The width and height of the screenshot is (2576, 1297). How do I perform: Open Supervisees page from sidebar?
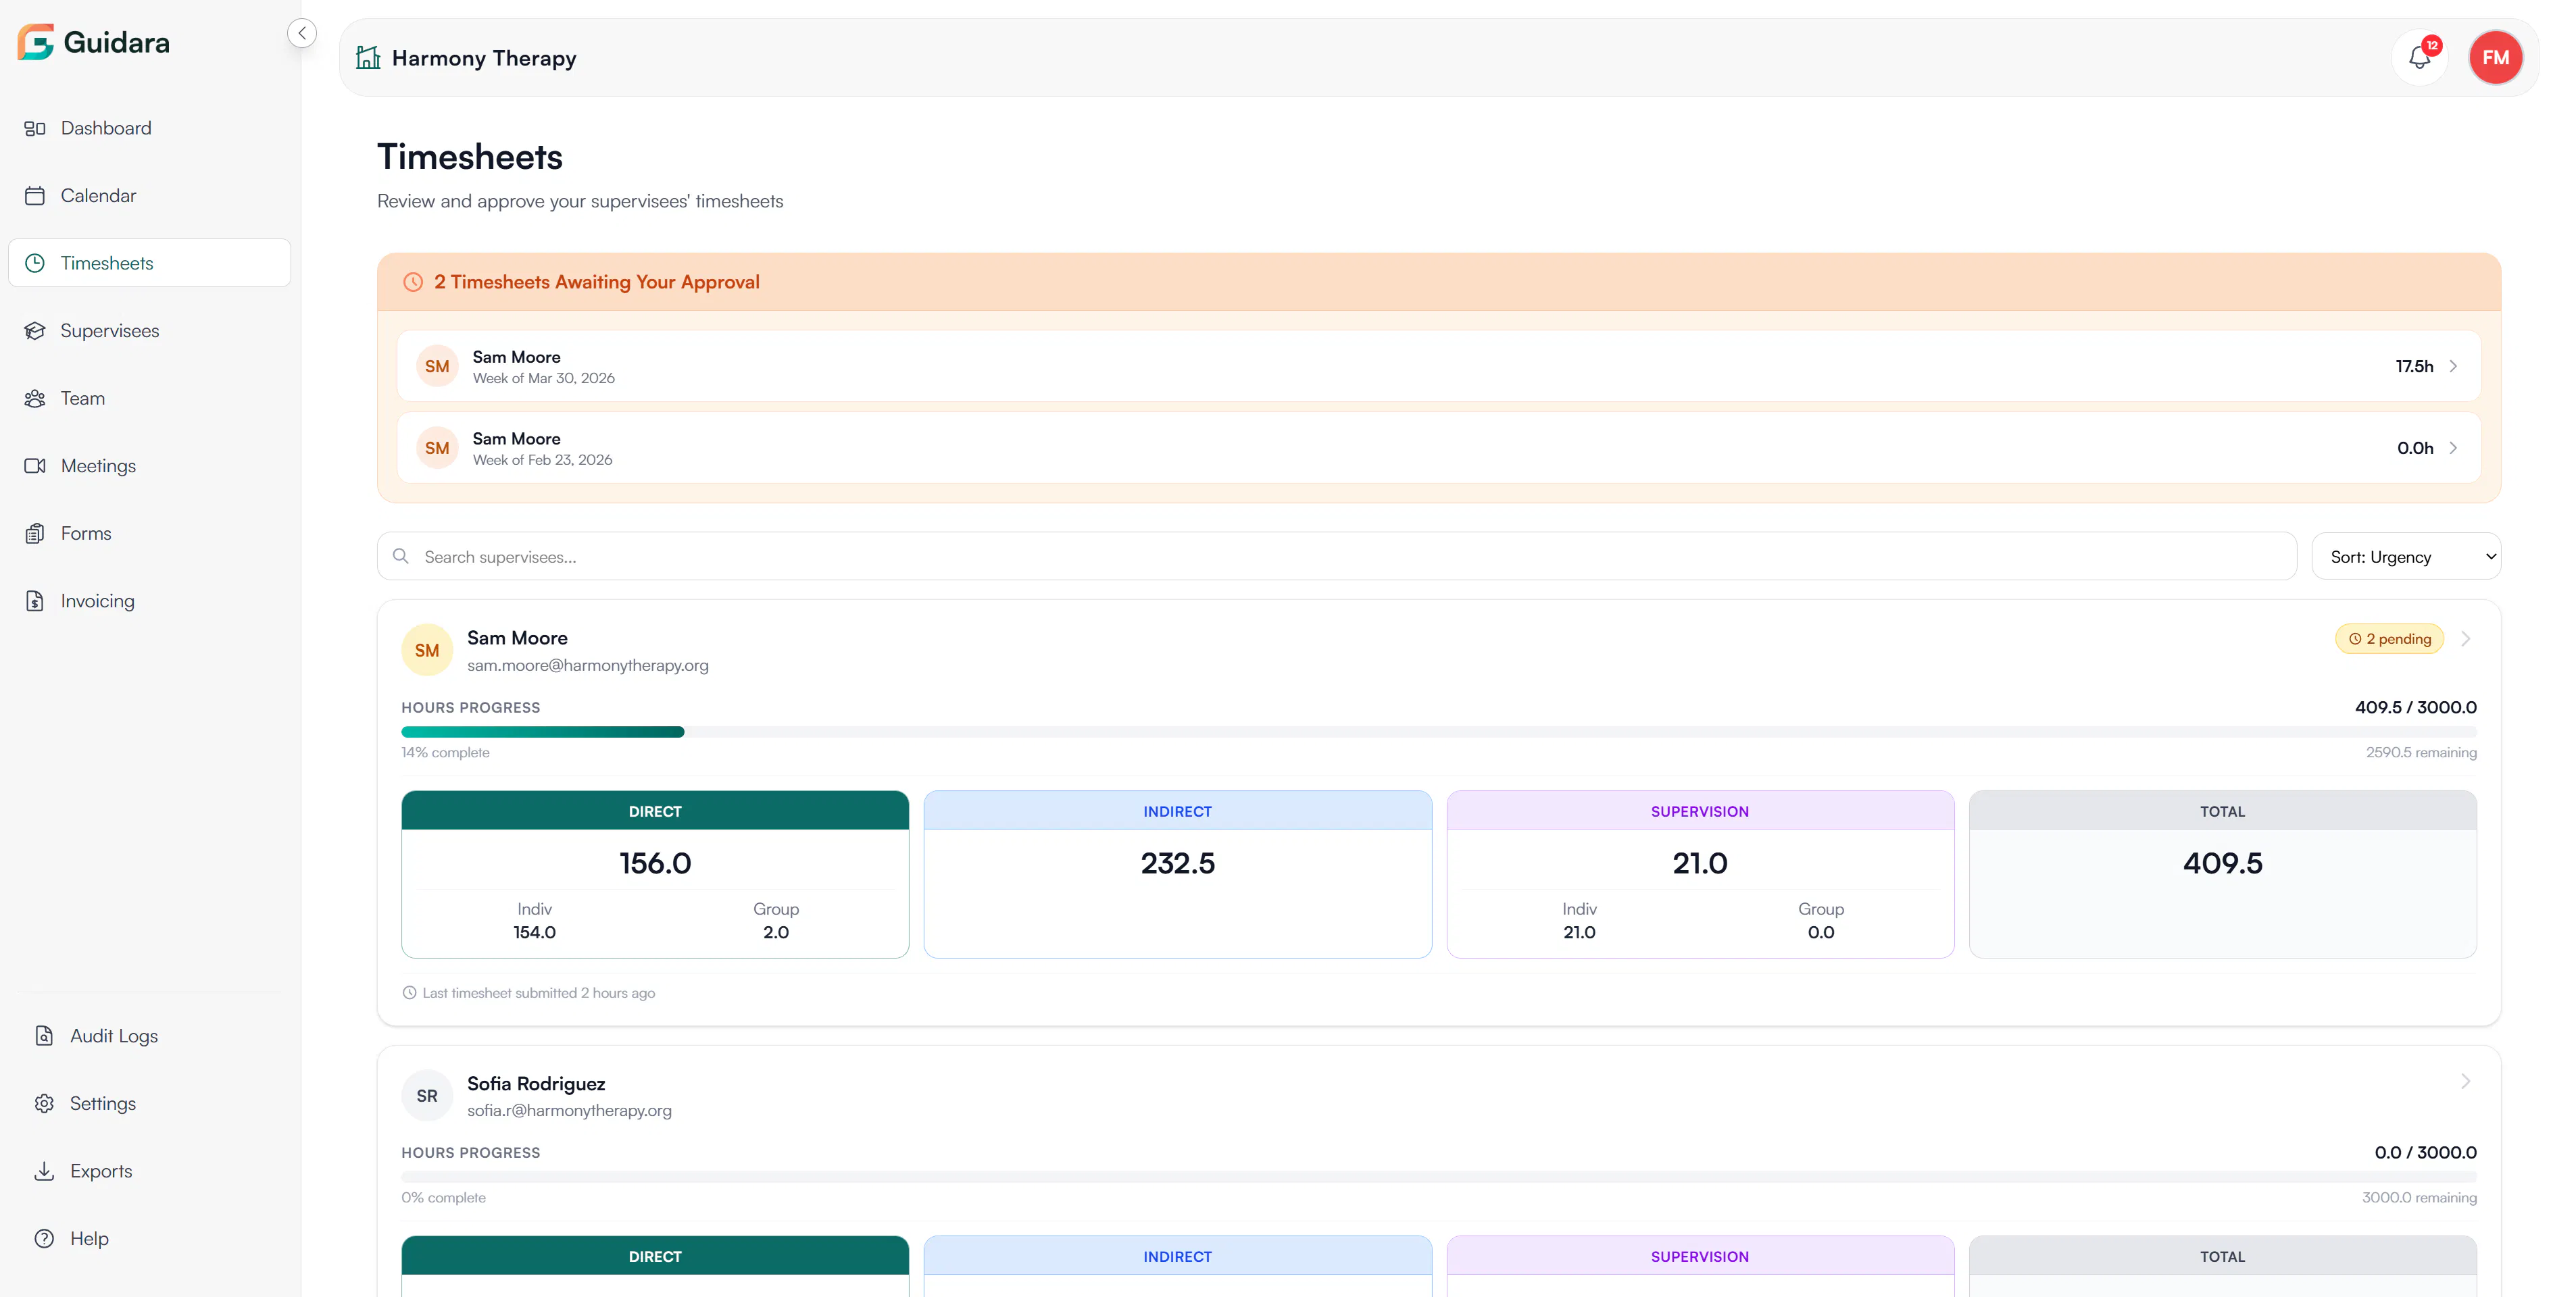(x=150, y=331)
